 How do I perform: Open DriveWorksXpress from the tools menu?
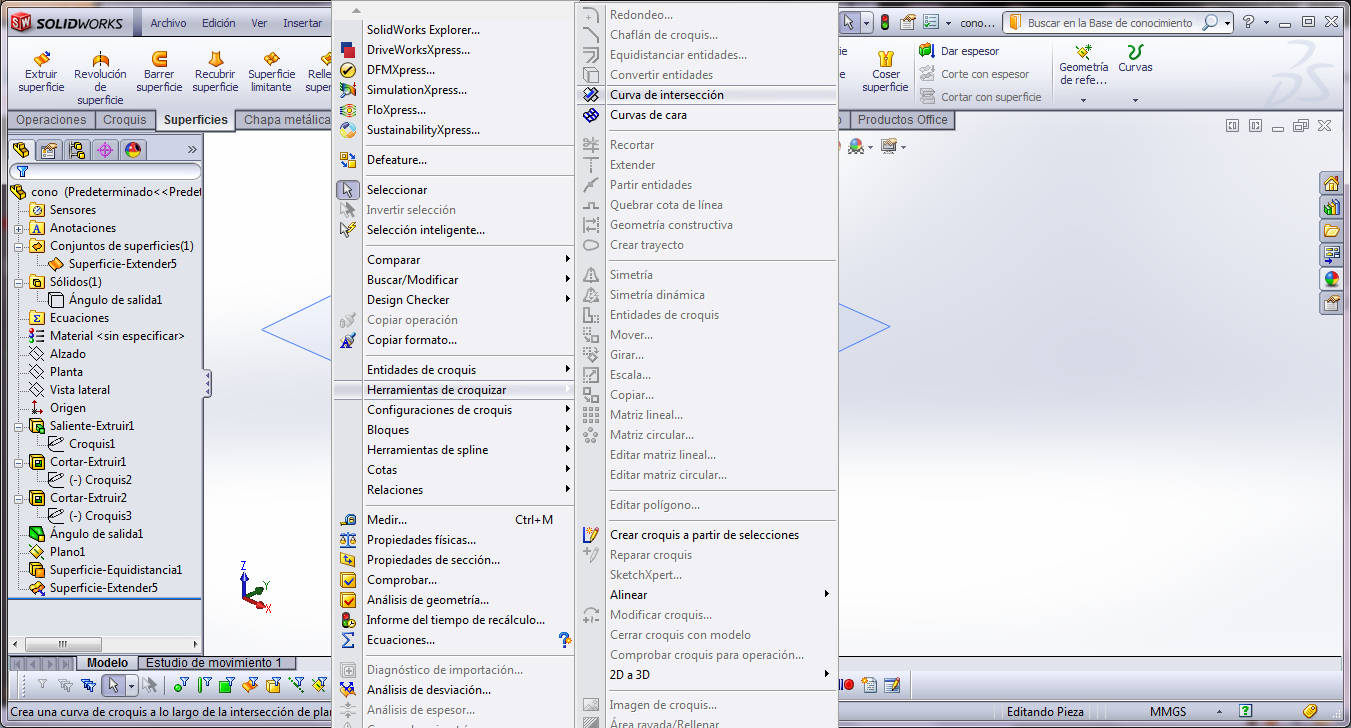[x=454, y=50]
